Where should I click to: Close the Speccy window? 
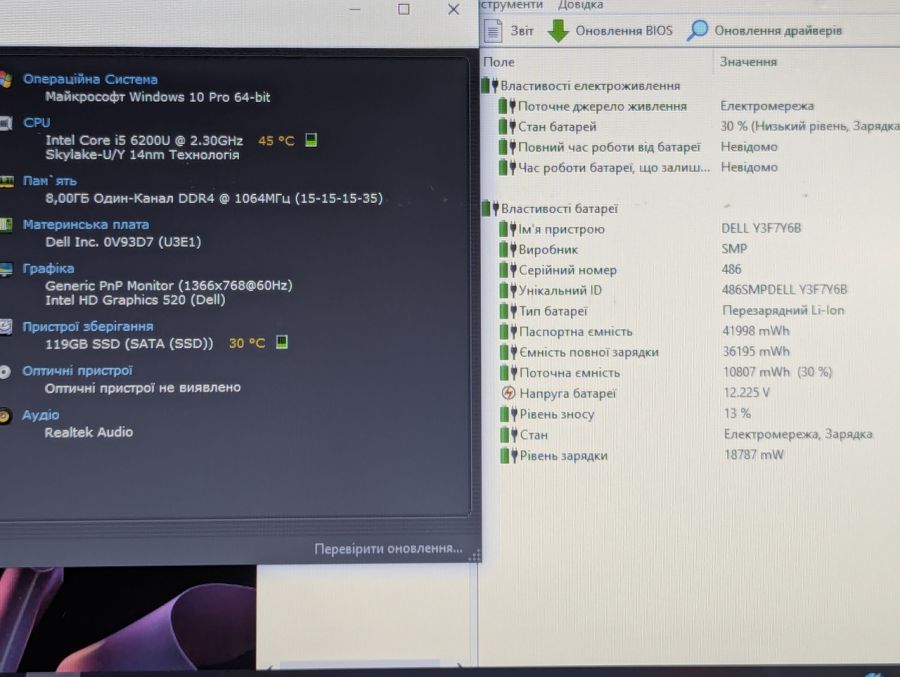click(x=453, y=9)
